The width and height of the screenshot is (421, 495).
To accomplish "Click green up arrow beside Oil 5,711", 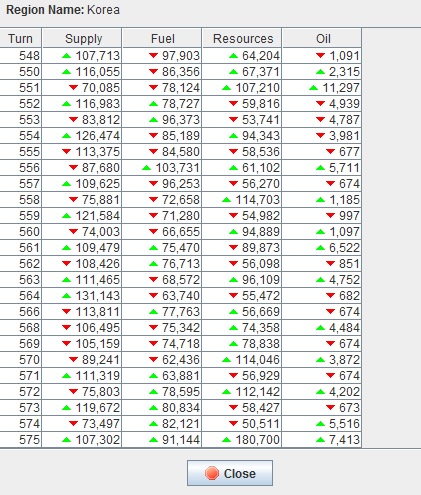I will [x=320, y=168].
